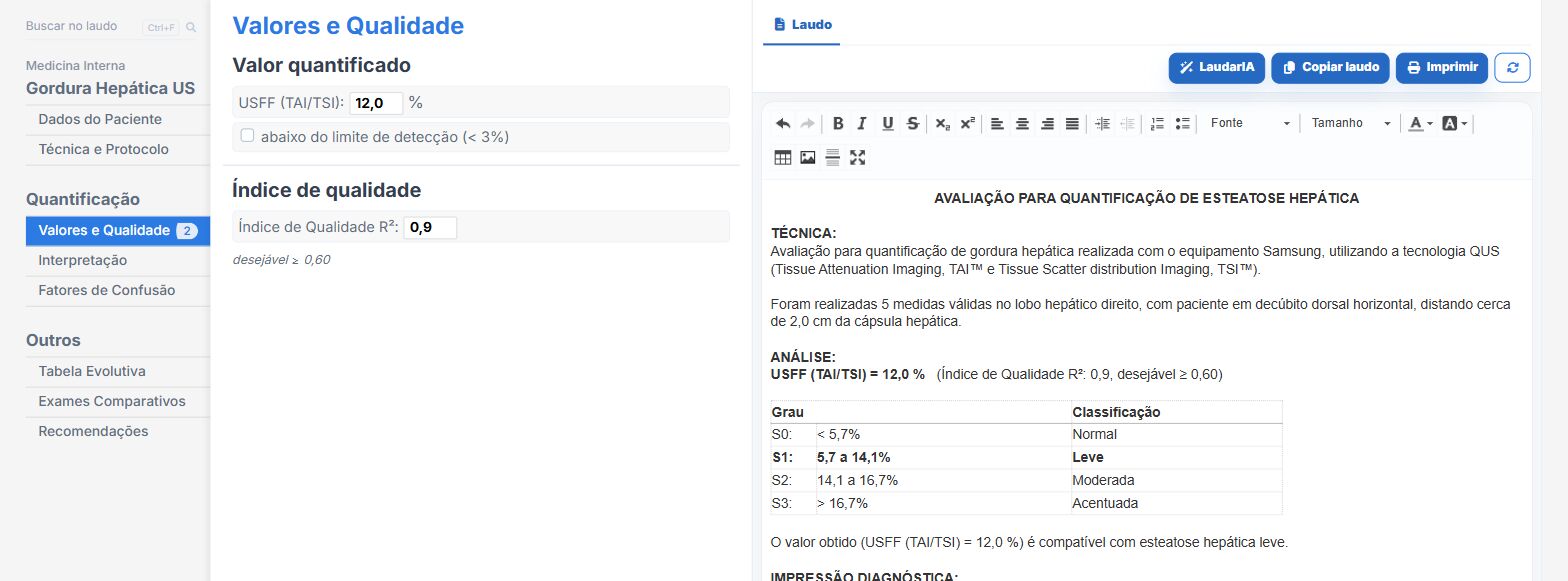Viewport: 1568px width, 581px height.
Task: Click the 'S0:' grade cell
Action: tap(793, 434)
